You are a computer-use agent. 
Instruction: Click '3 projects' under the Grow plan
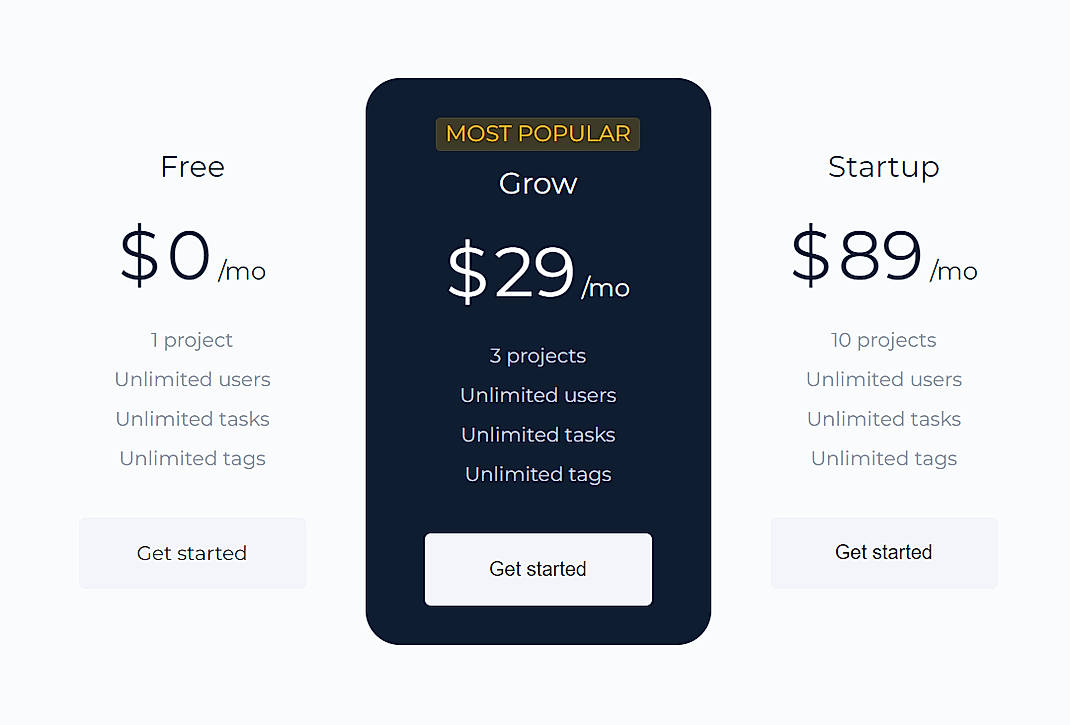[x=538, y=355]
